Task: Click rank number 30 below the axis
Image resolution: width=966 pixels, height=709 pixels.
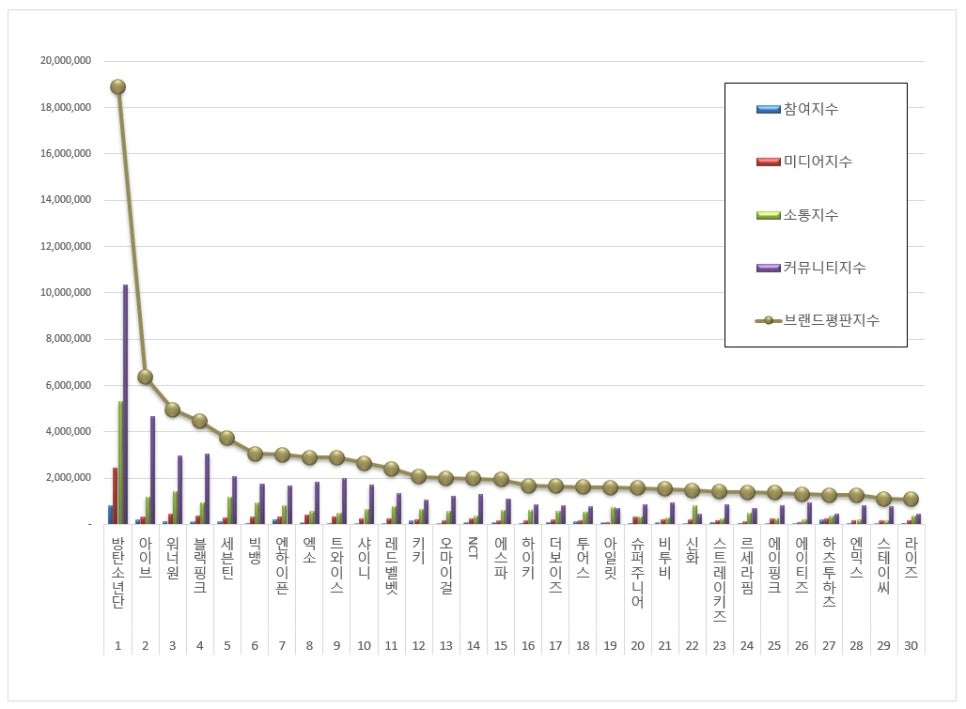Action: (x=910, y=646)
